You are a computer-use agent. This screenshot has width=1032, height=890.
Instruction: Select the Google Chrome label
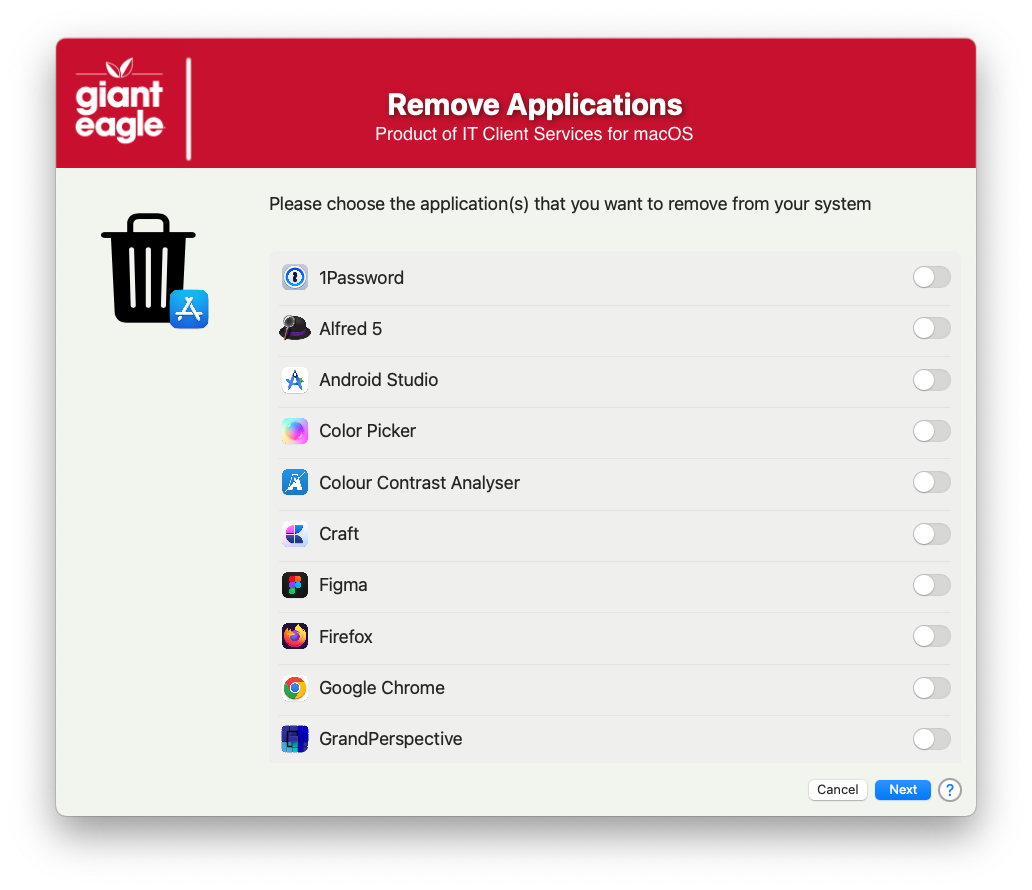point(382,688)
